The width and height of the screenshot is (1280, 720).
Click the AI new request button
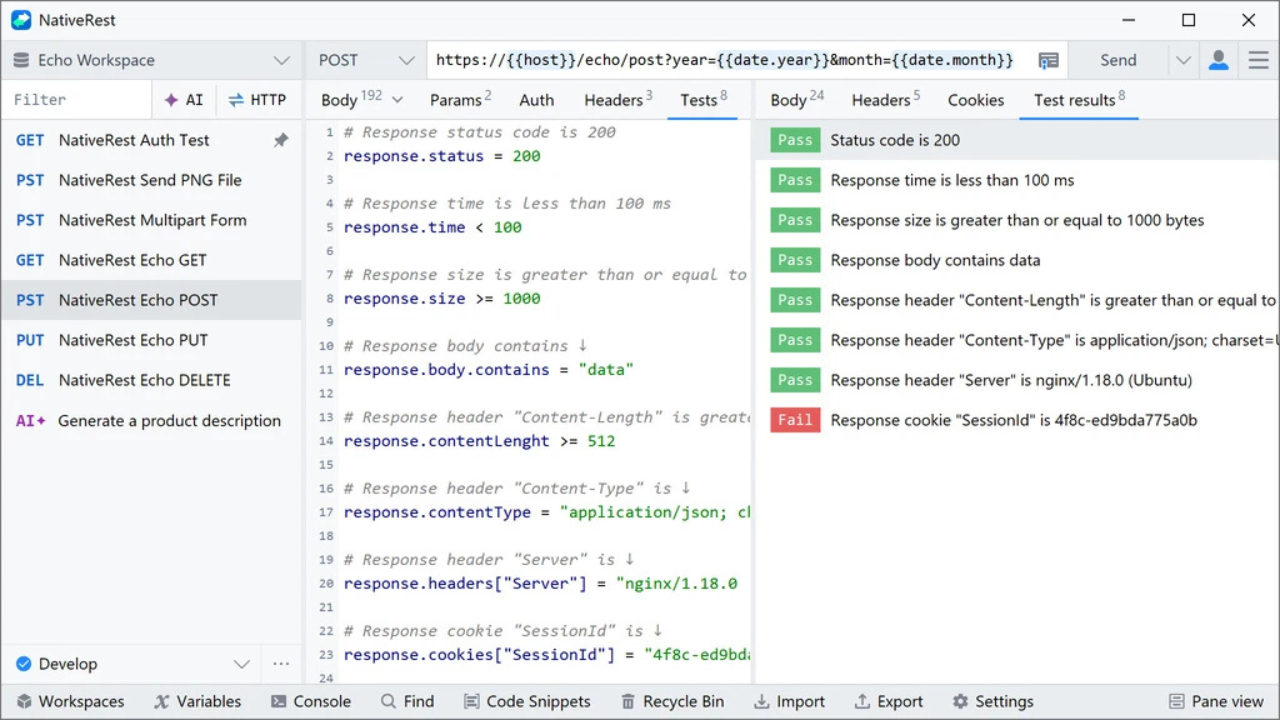[x=184, y=100]
